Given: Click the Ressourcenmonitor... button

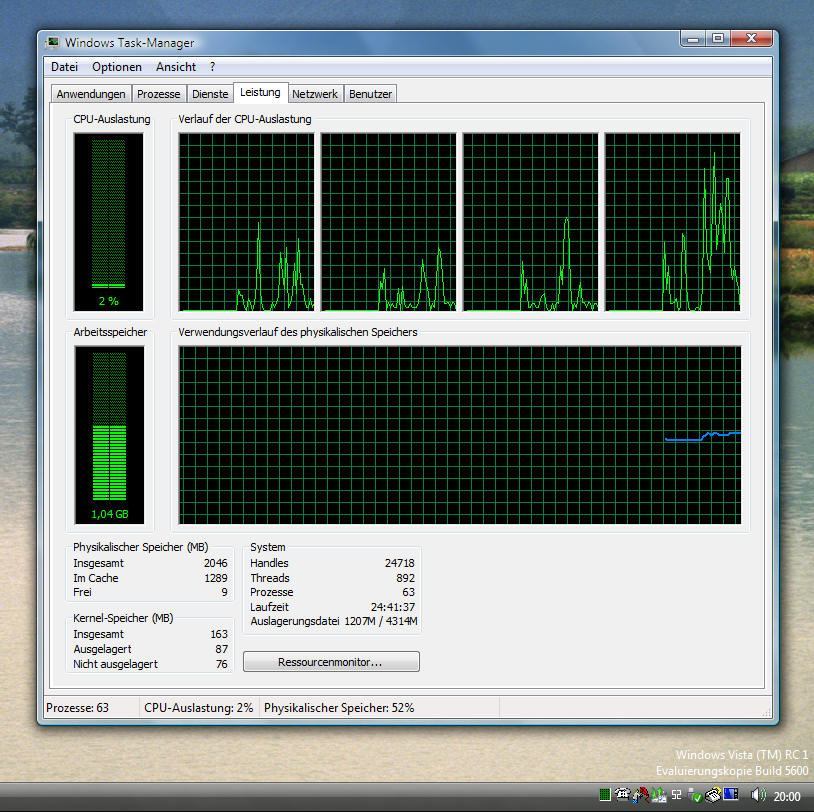Looking at the screenshot, I should [331, 662].
